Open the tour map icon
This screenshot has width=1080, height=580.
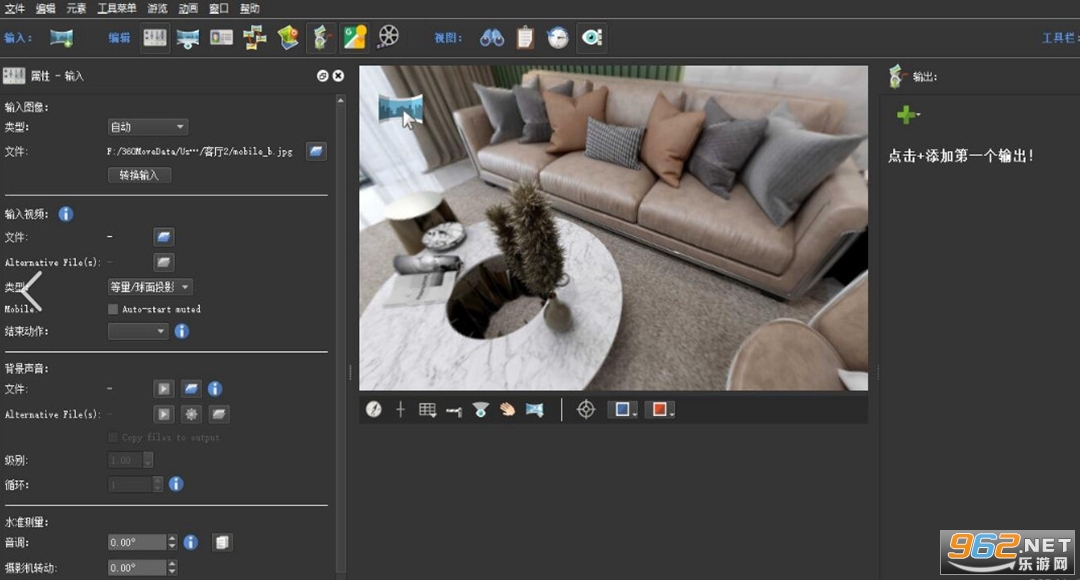(x=288, y=37)
